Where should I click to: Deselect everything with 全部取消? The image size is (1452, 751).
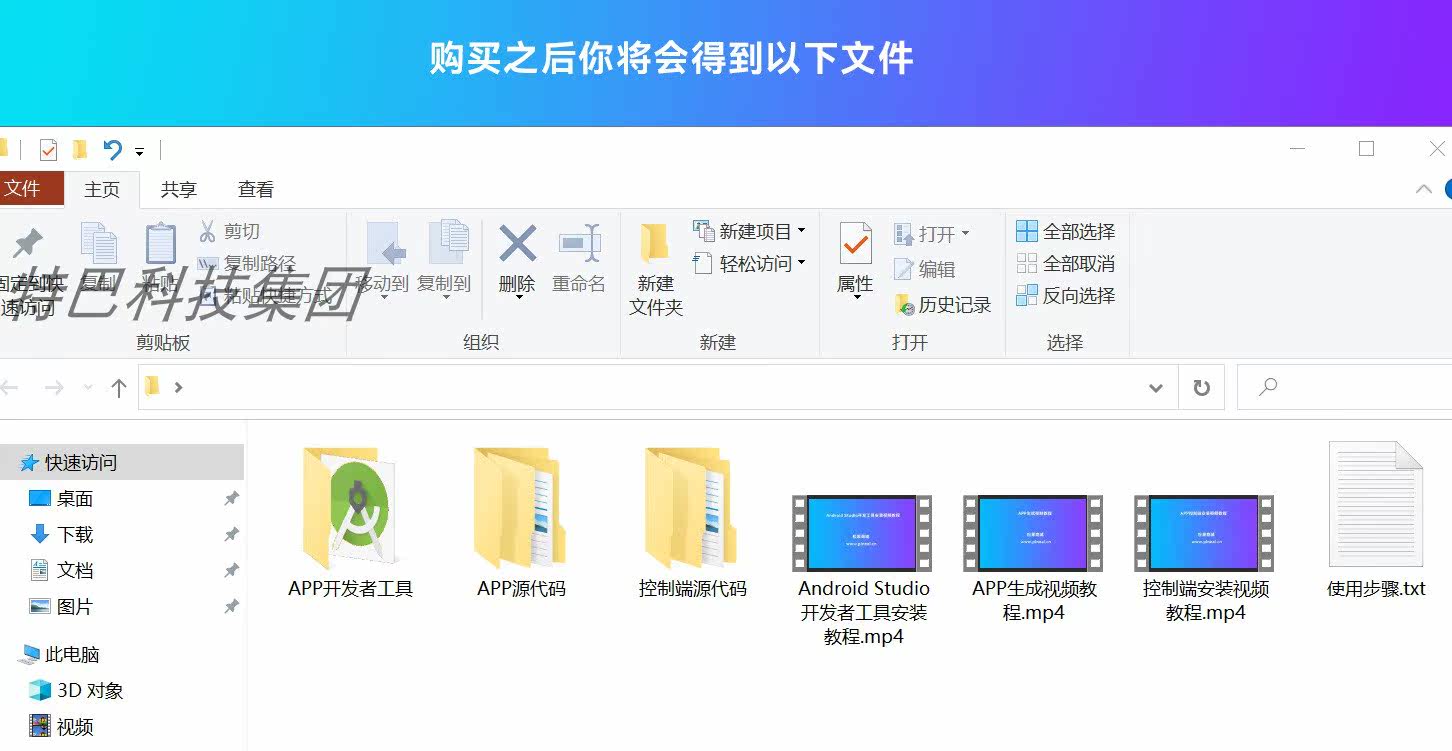coord(1065,264)
